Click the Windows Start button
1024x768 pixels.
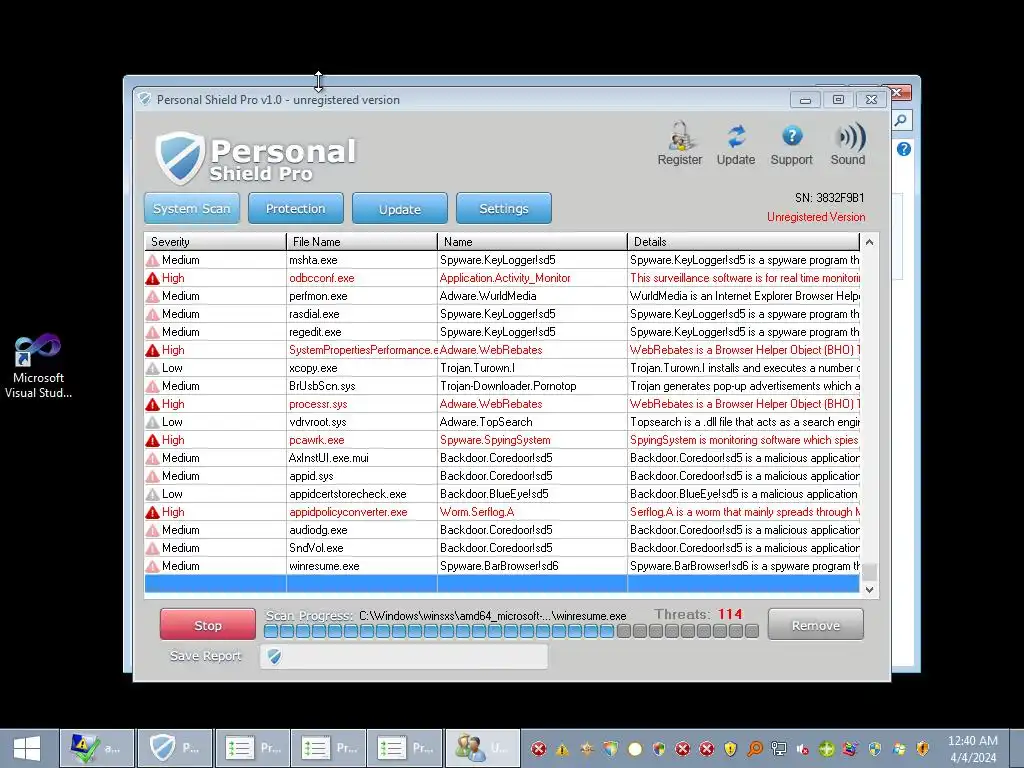coord(27,748)
